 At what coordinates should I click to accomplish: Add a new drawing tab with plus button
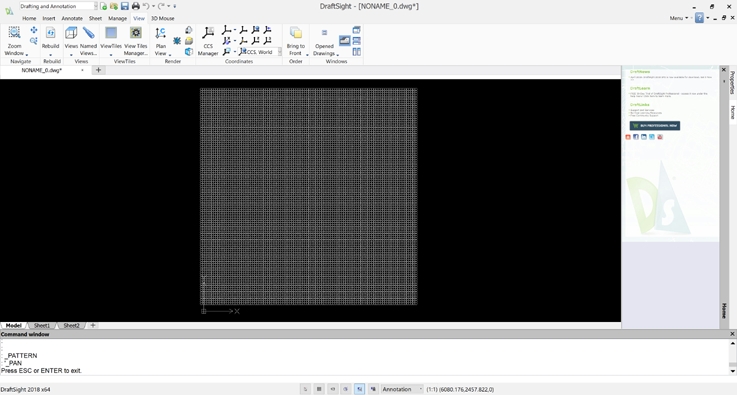click(98, 70)
